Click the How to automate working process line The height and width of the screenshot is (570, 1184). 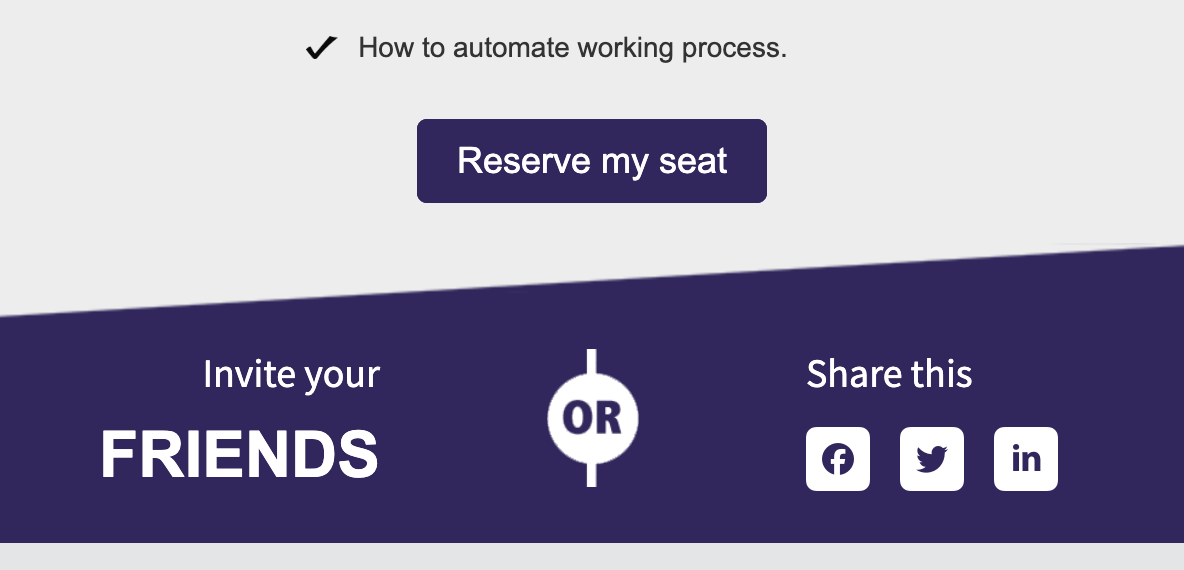click(x=546, y=48)
